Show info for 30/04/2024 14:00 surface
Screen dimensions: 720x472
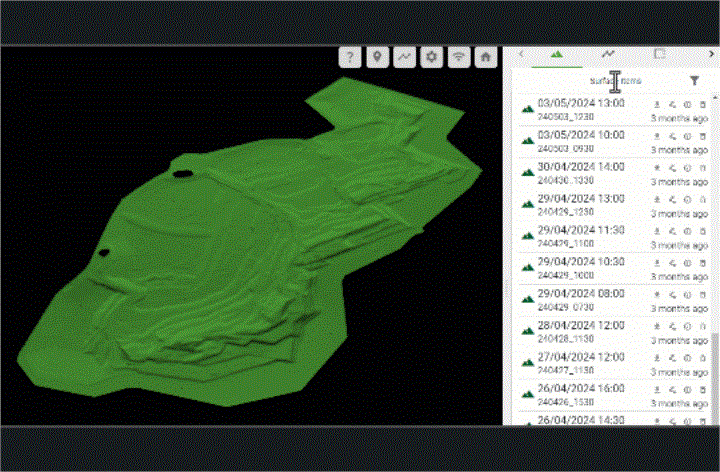tap(688, 167)
